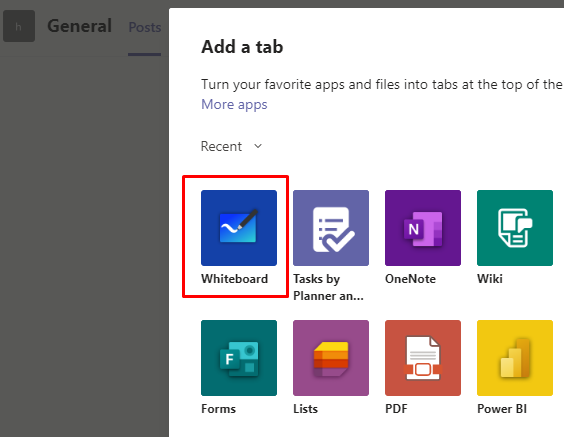Viewport: 564px width, 437px height.
Task: Add Tasks by Planner tab
Action: [x=331, y=228]
